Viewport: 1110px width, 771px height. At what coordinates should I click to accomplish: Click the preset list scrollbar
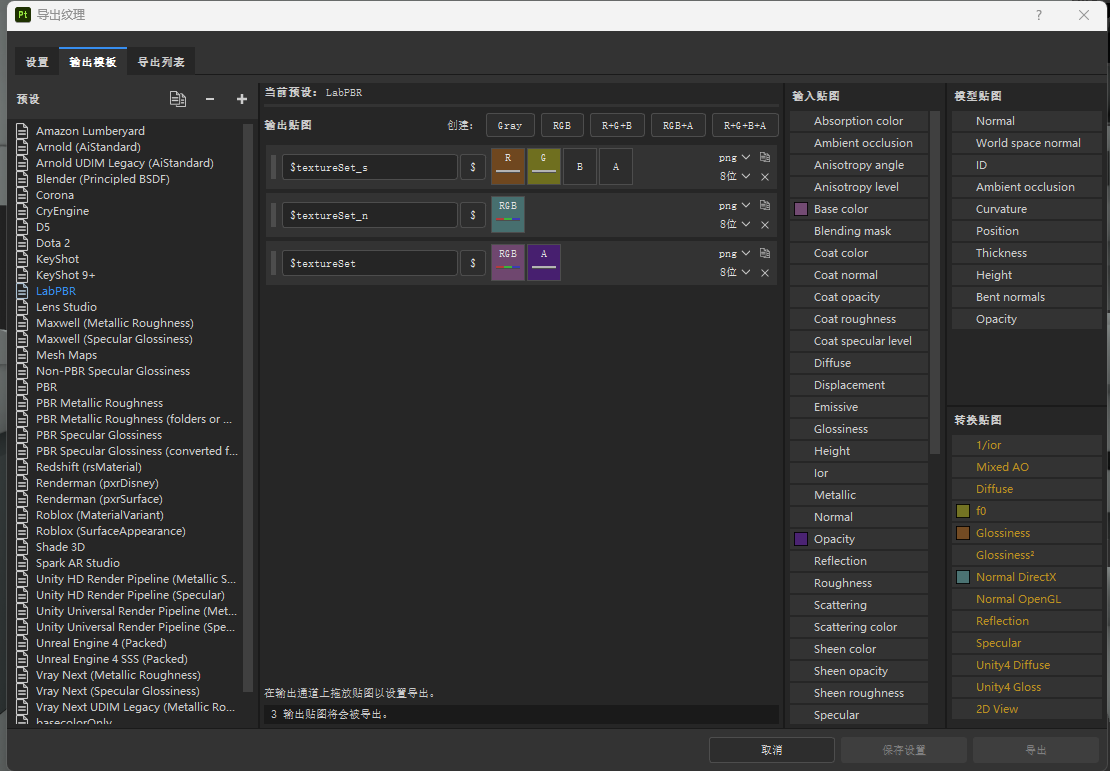(247, 407)
